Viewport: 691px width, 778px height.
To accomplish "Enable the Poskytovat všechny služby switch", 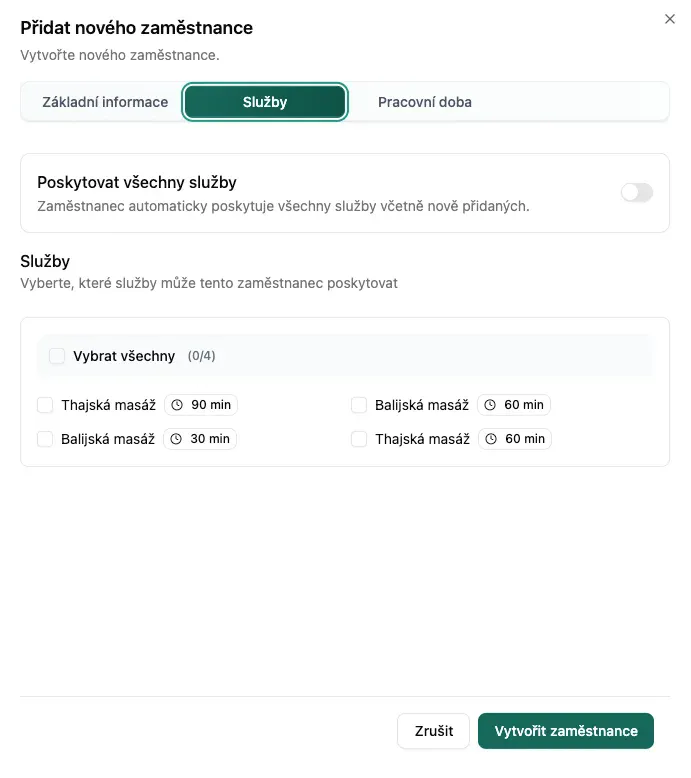I will (636, 193).
